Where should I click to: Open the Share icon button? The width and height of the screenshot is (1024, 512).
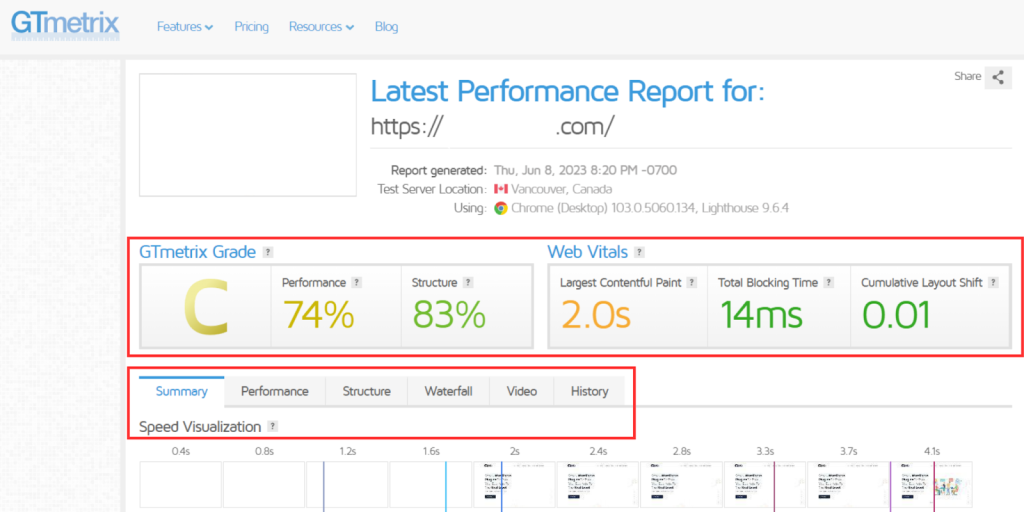click(x=998, y=77)
